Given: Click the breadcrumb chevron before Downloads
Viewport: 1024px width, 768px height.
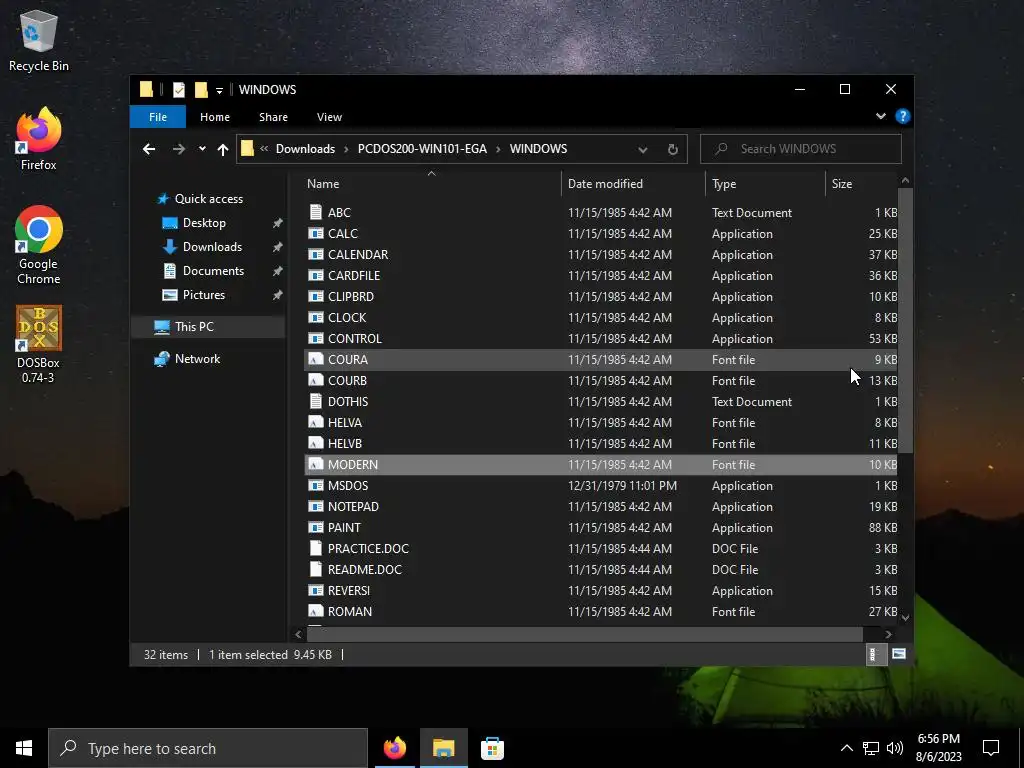Looking at the screenshot, I should 264,149.
